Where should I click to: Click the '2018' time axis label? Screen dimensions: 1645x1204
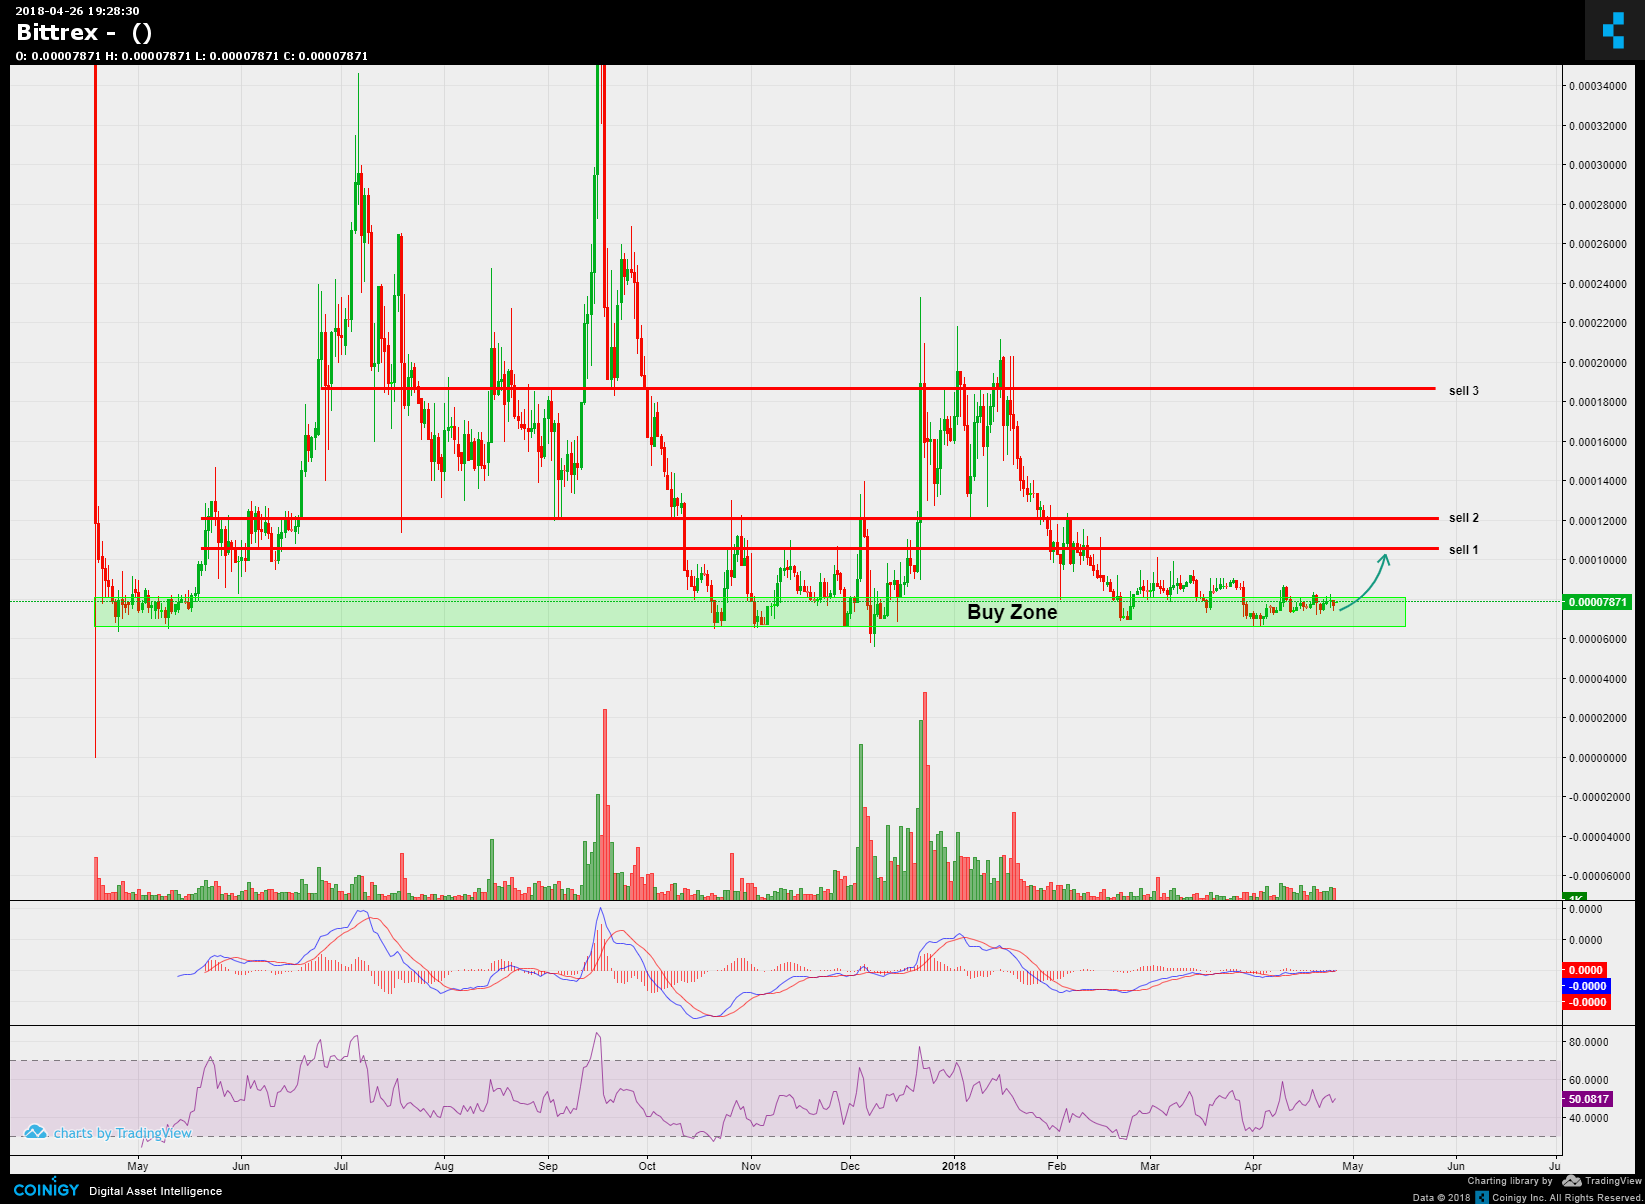click(954, 1166)
